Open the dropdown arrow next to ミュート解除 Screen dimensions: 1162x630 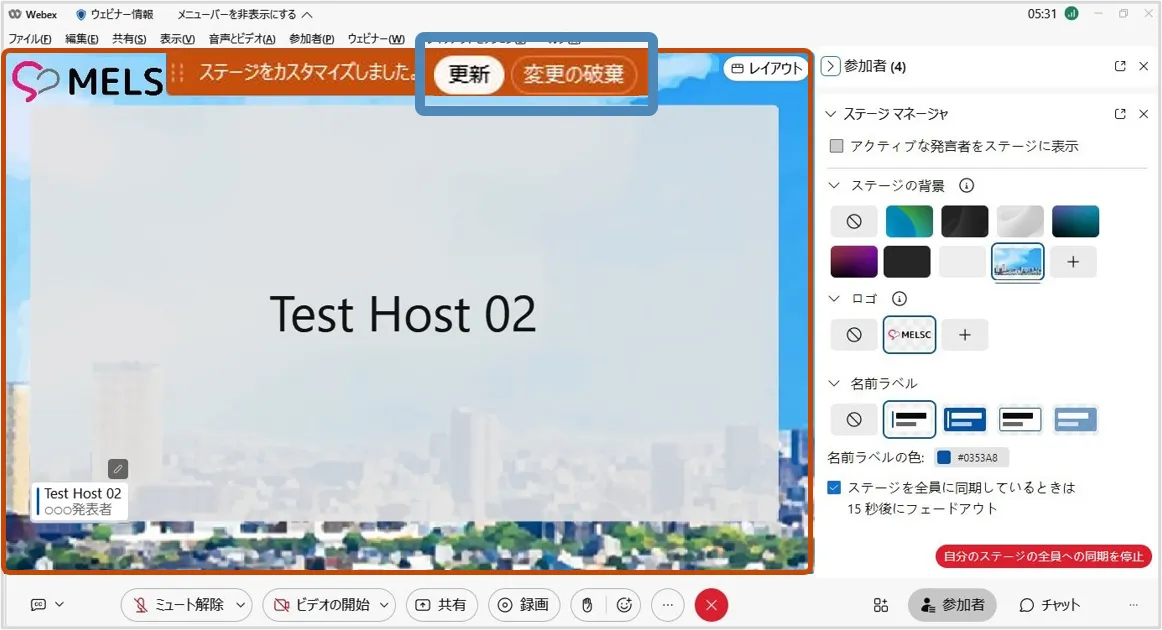[240, 605]
